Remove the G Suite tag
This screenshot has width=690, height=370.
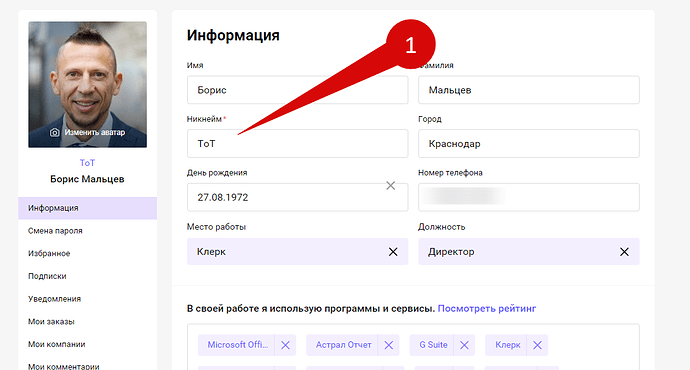(x=464, y=345)
